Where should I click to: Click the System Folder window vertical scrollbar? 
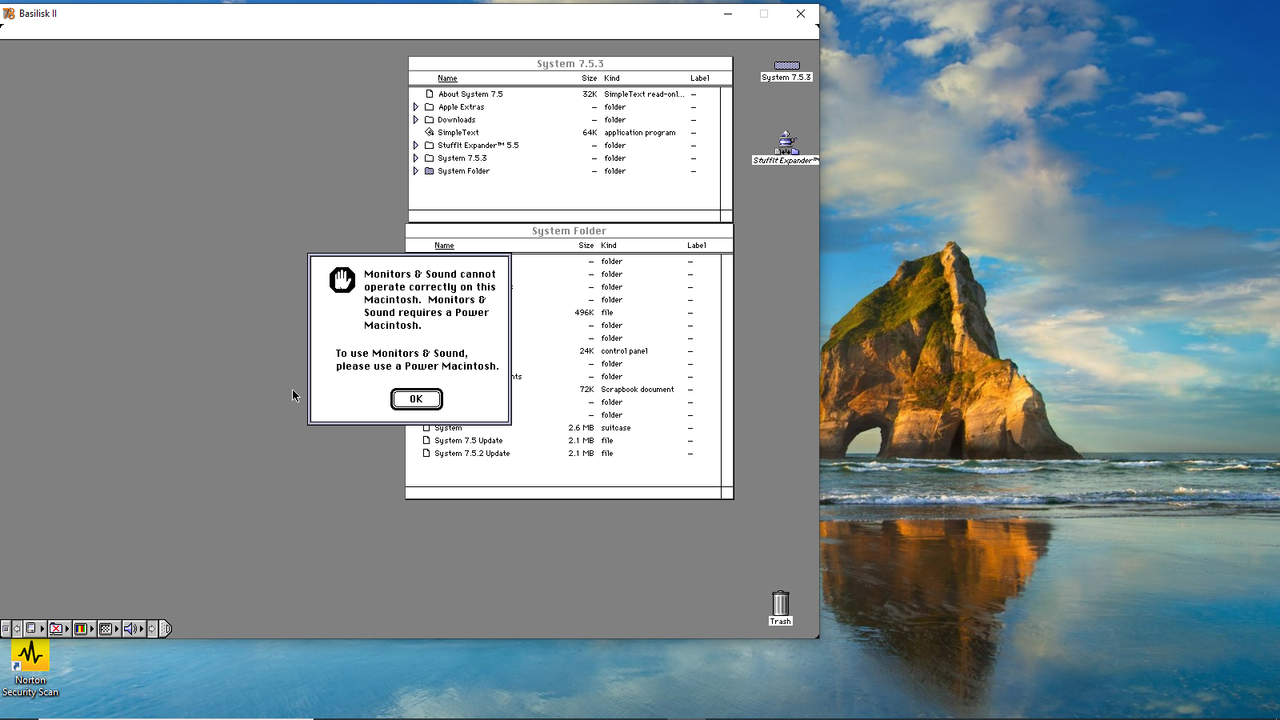(x=727, y=370)
